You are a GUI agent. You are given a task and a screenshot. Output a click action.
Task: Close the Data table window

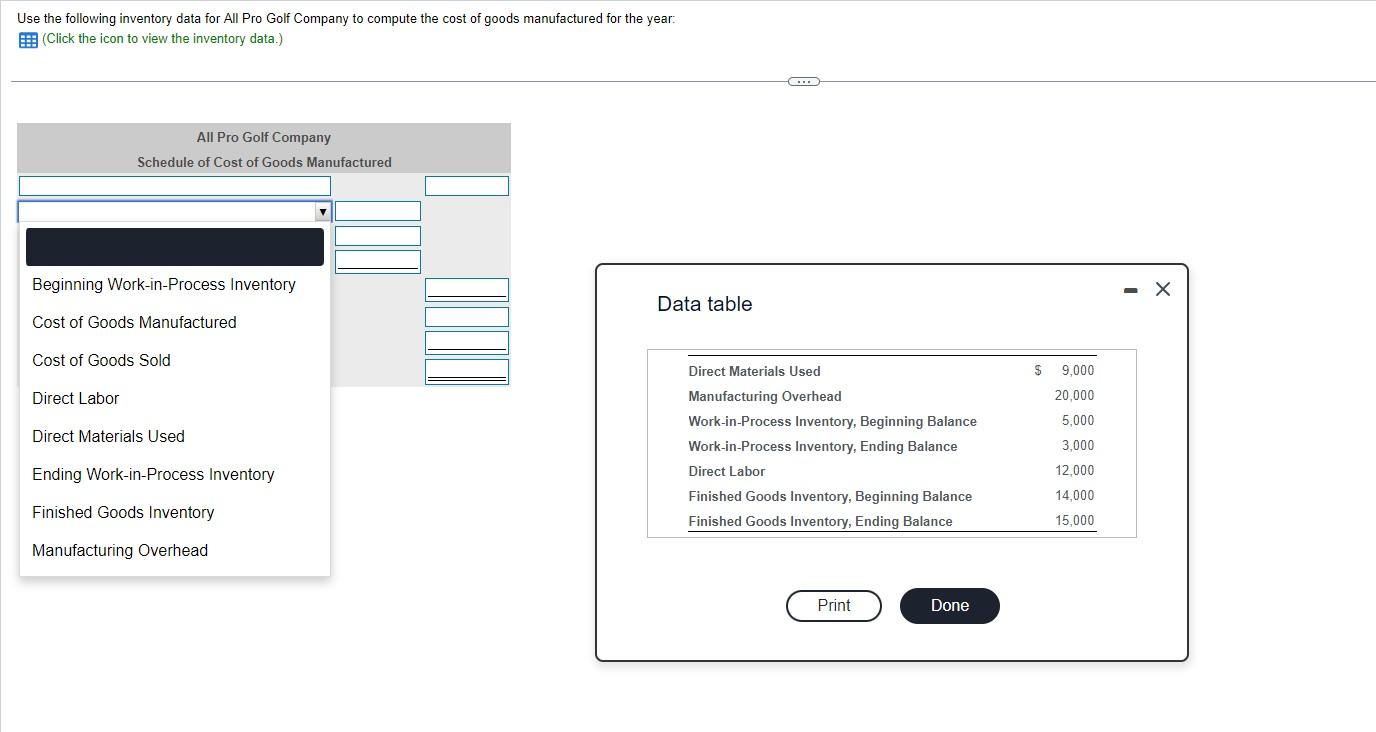pos(1162,289)
